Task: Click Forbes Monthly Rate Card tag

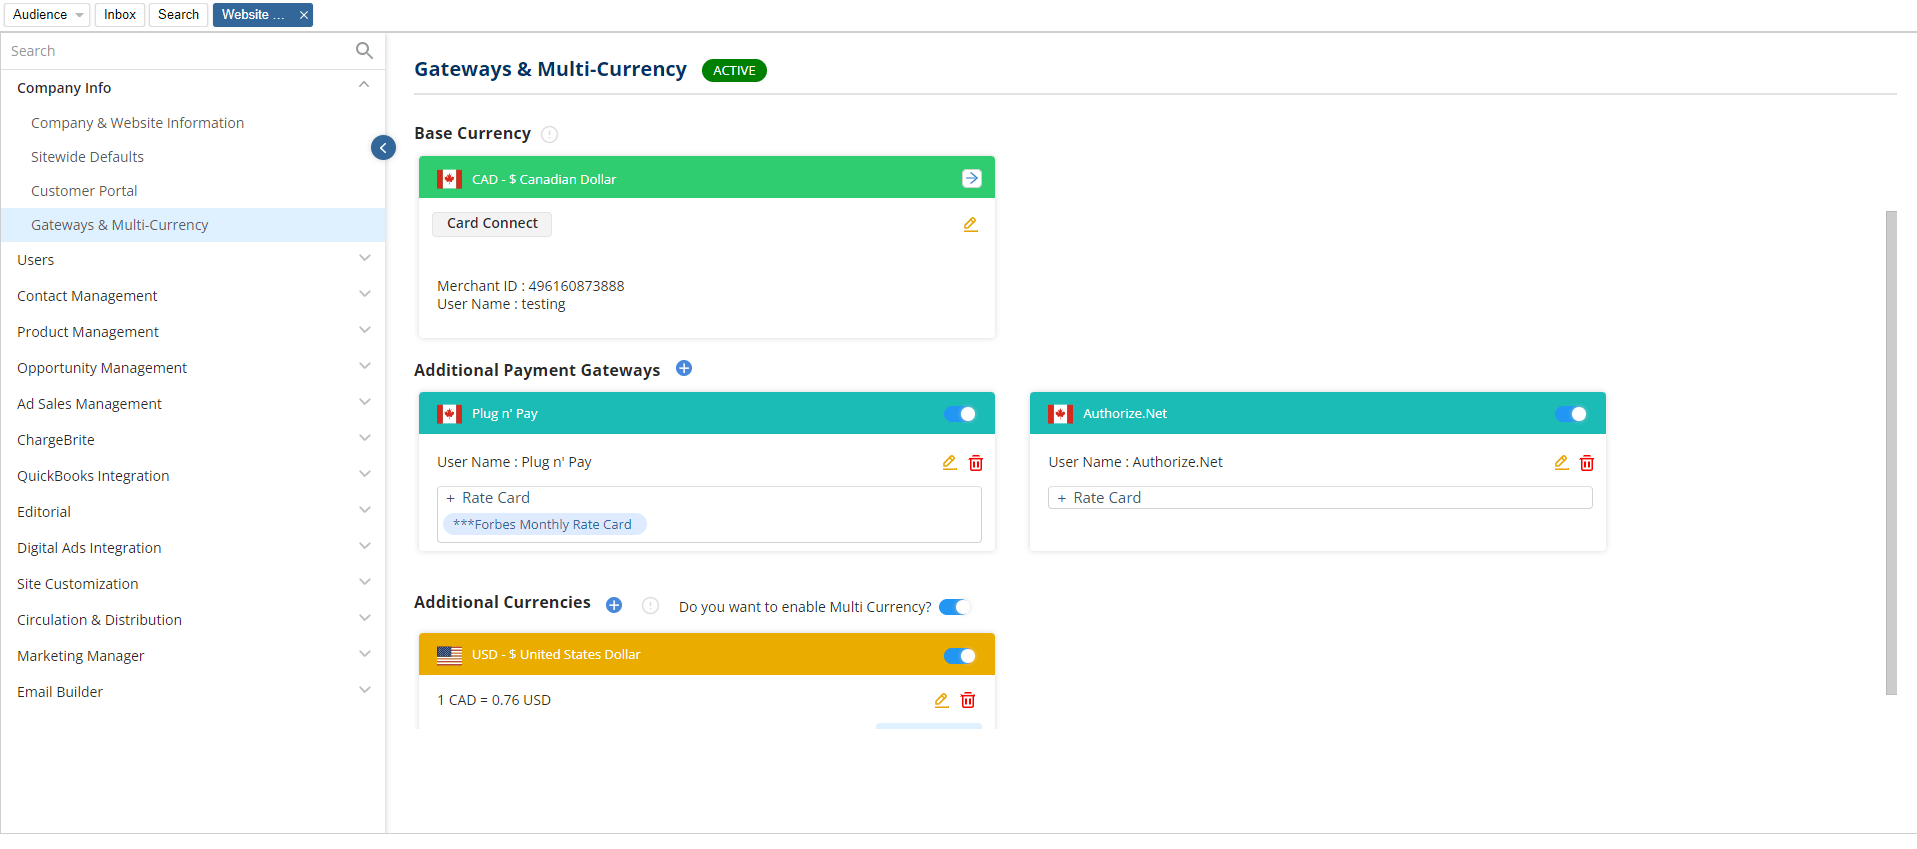Action: [x=544, y=524]
